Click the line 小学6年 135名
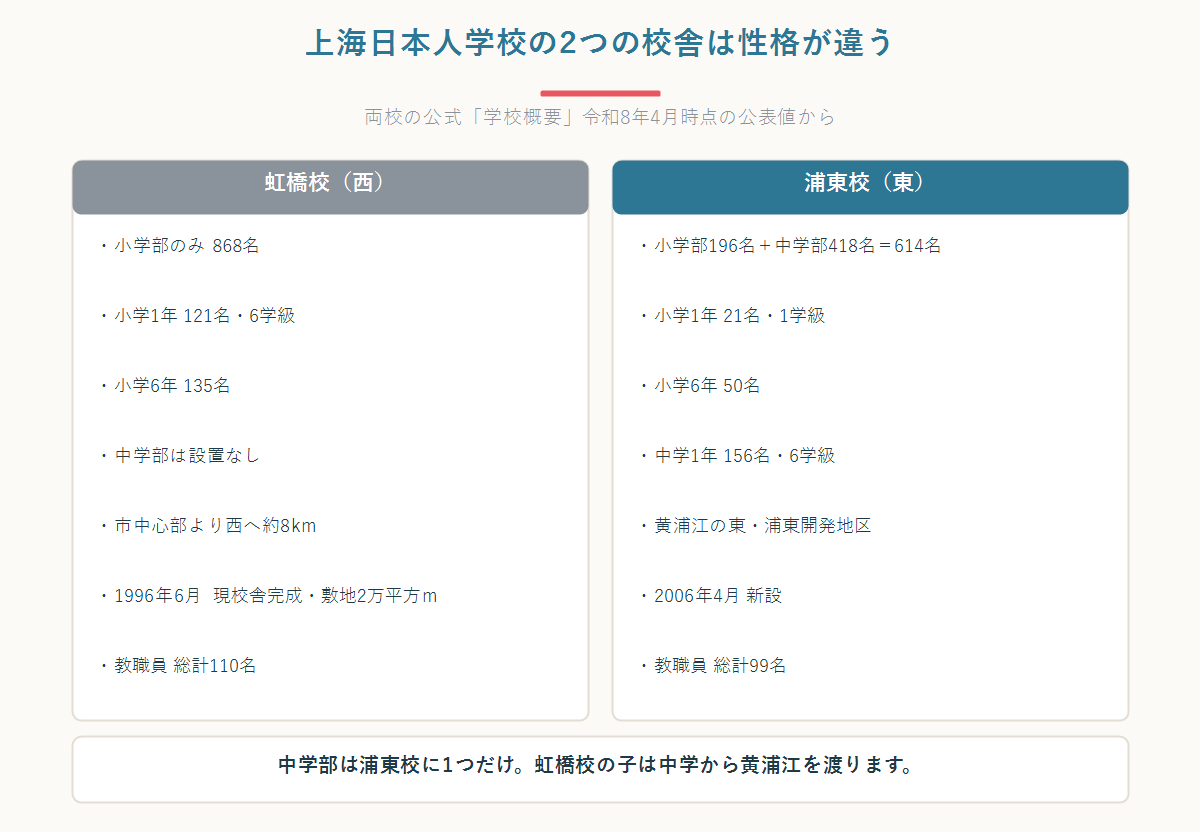Screen dimensions: 1200x832 coord(164,385)
